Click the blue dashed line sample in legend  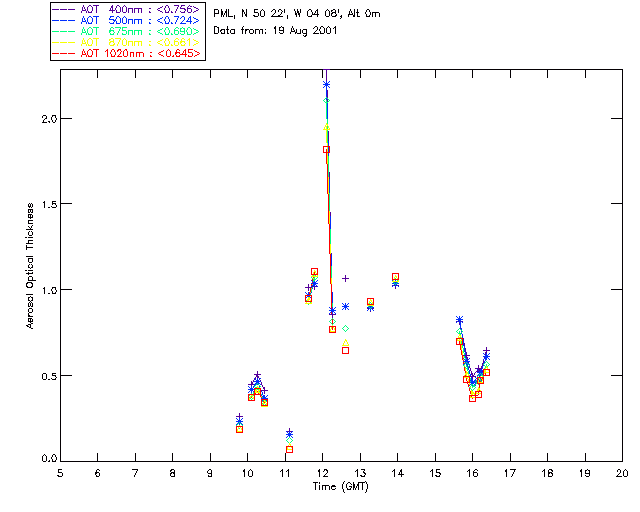pos(64,21)
